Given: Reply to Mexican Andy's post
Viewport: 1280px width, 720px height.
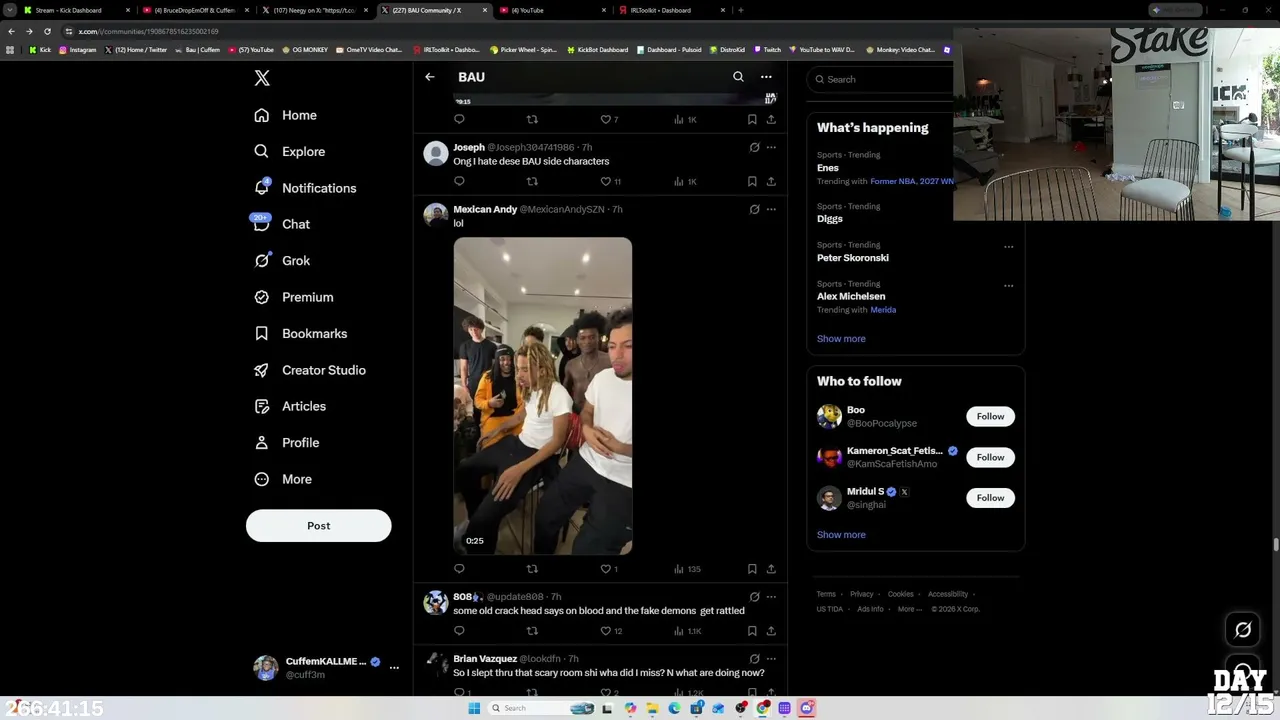Looking at the screenshot, I should pyautogui.click(x=459, y=569).
